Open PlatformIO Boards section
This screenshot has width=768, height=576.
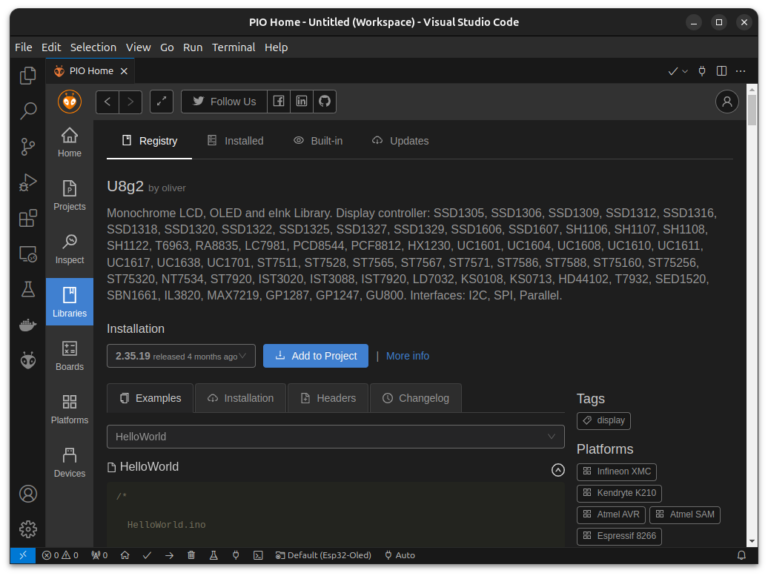click(69, 355)
